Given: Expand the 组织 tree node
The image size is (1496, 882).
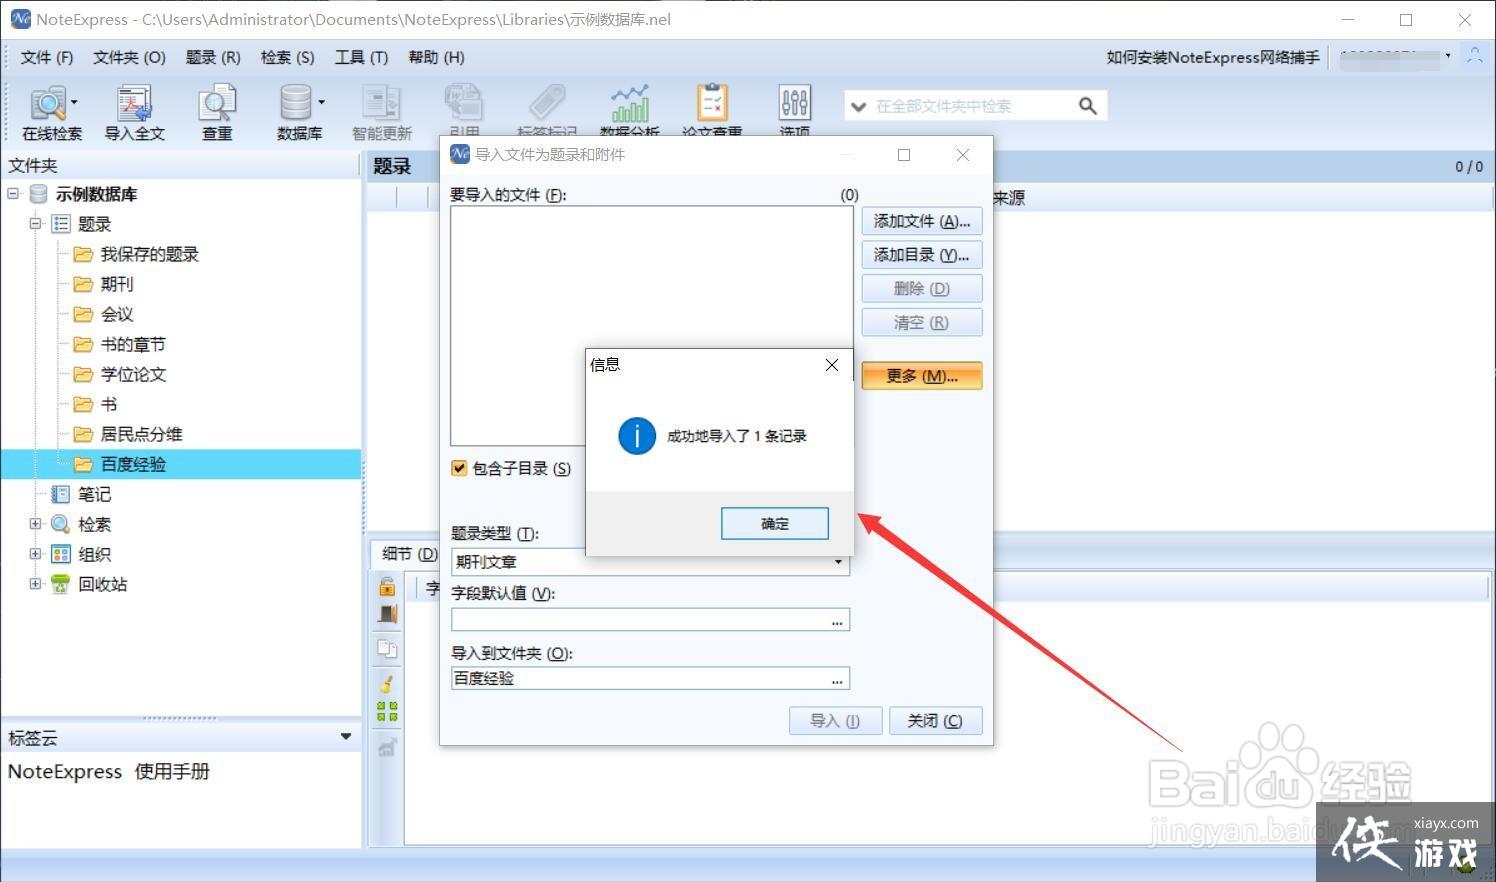Looking at the screenshot, I should coord(35,554).
